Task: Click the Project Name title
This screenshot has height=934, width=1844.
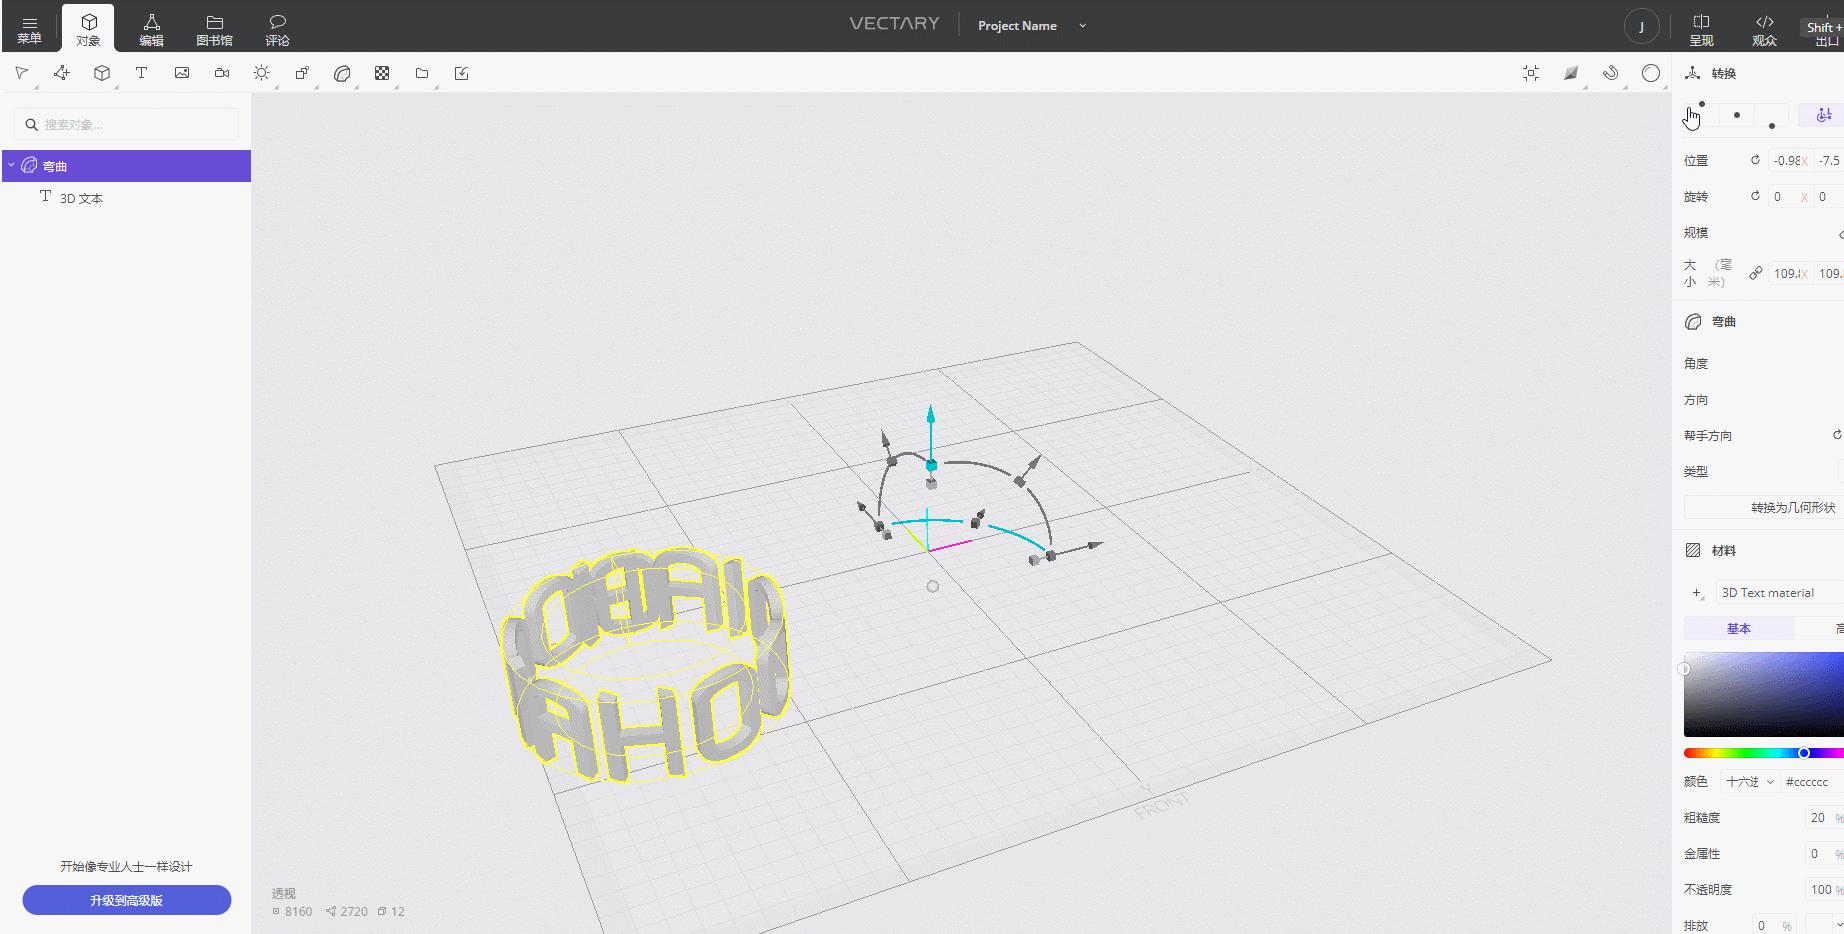Action: [1017, 26]
